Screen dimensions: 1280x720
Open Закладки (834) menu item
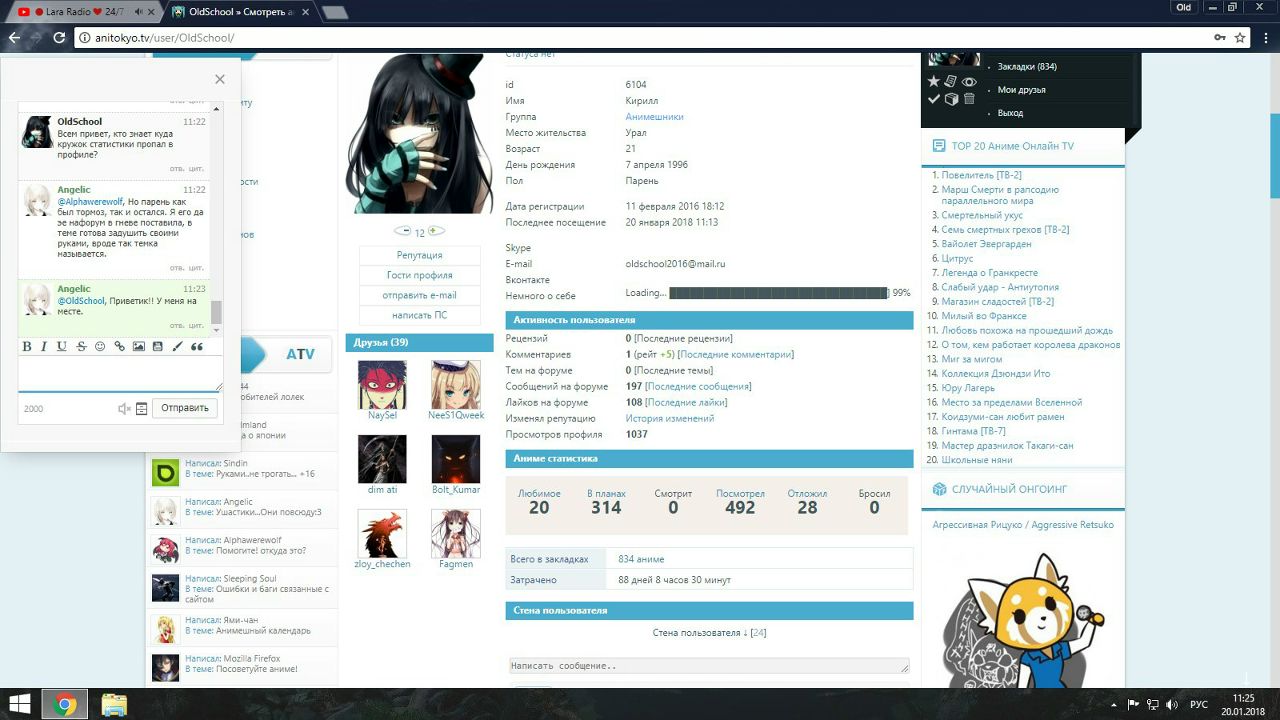[1027, 67]
